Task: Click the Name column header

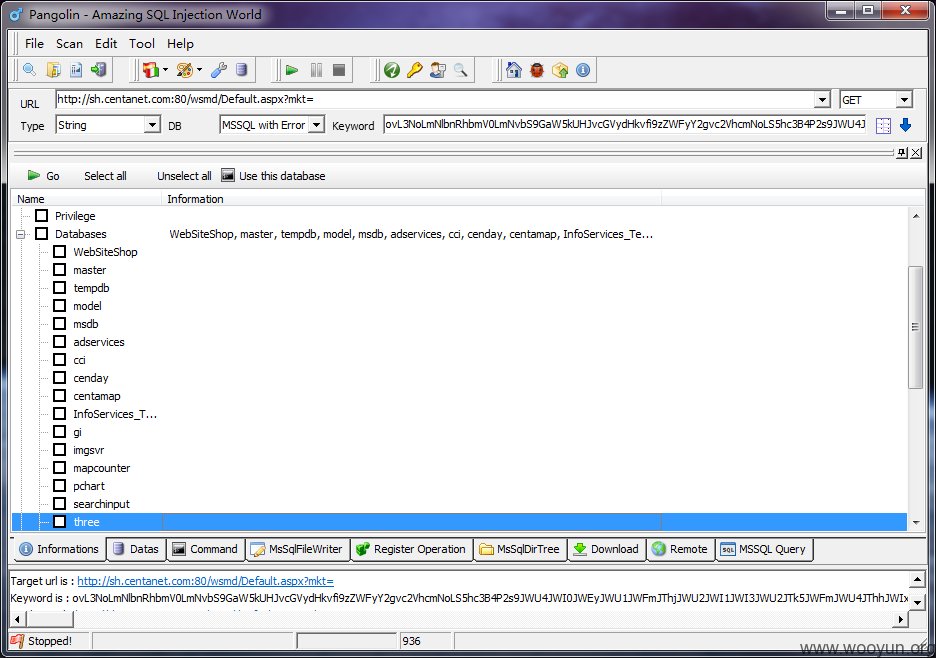Action: (x=87, y=199)
